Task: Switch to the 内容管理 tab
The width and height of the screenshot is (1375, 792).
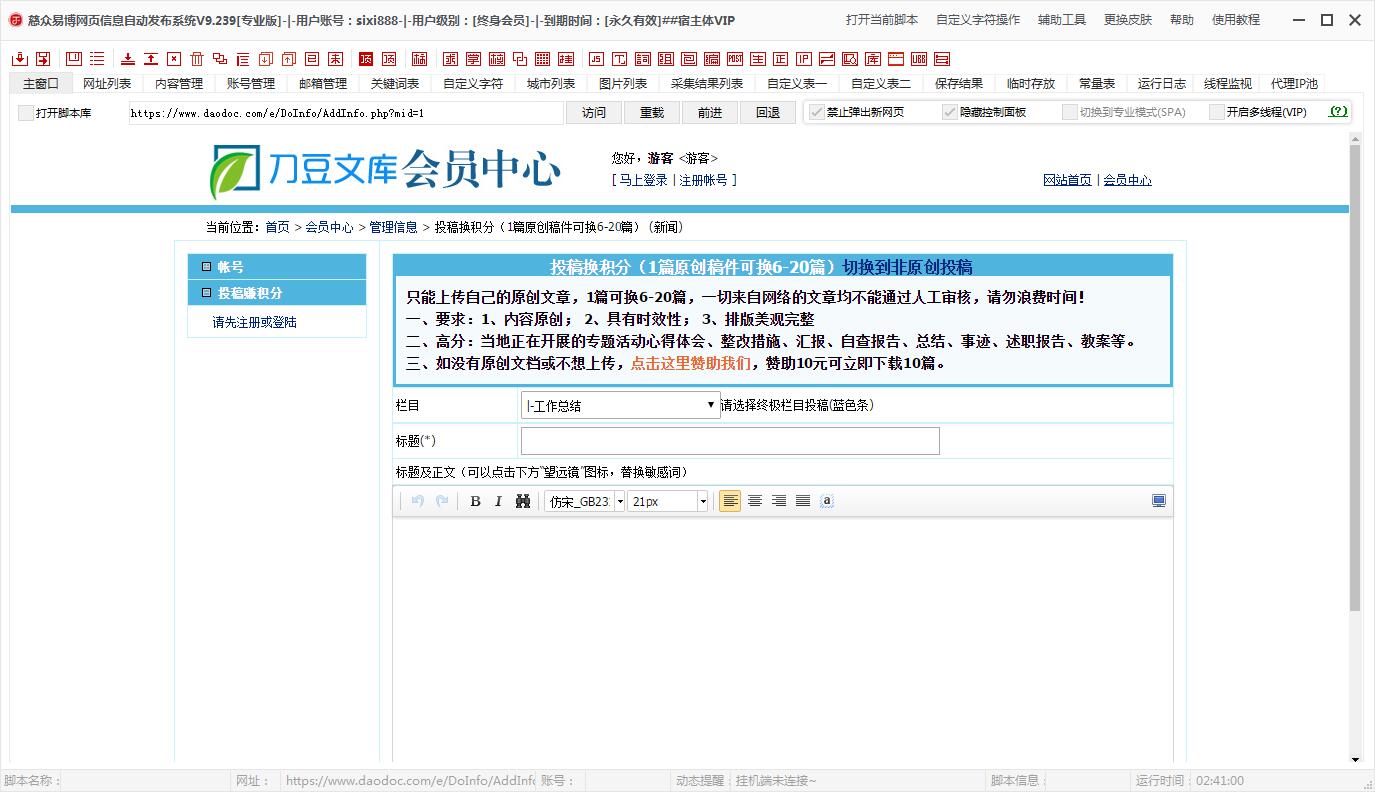Action: point(179,84)
